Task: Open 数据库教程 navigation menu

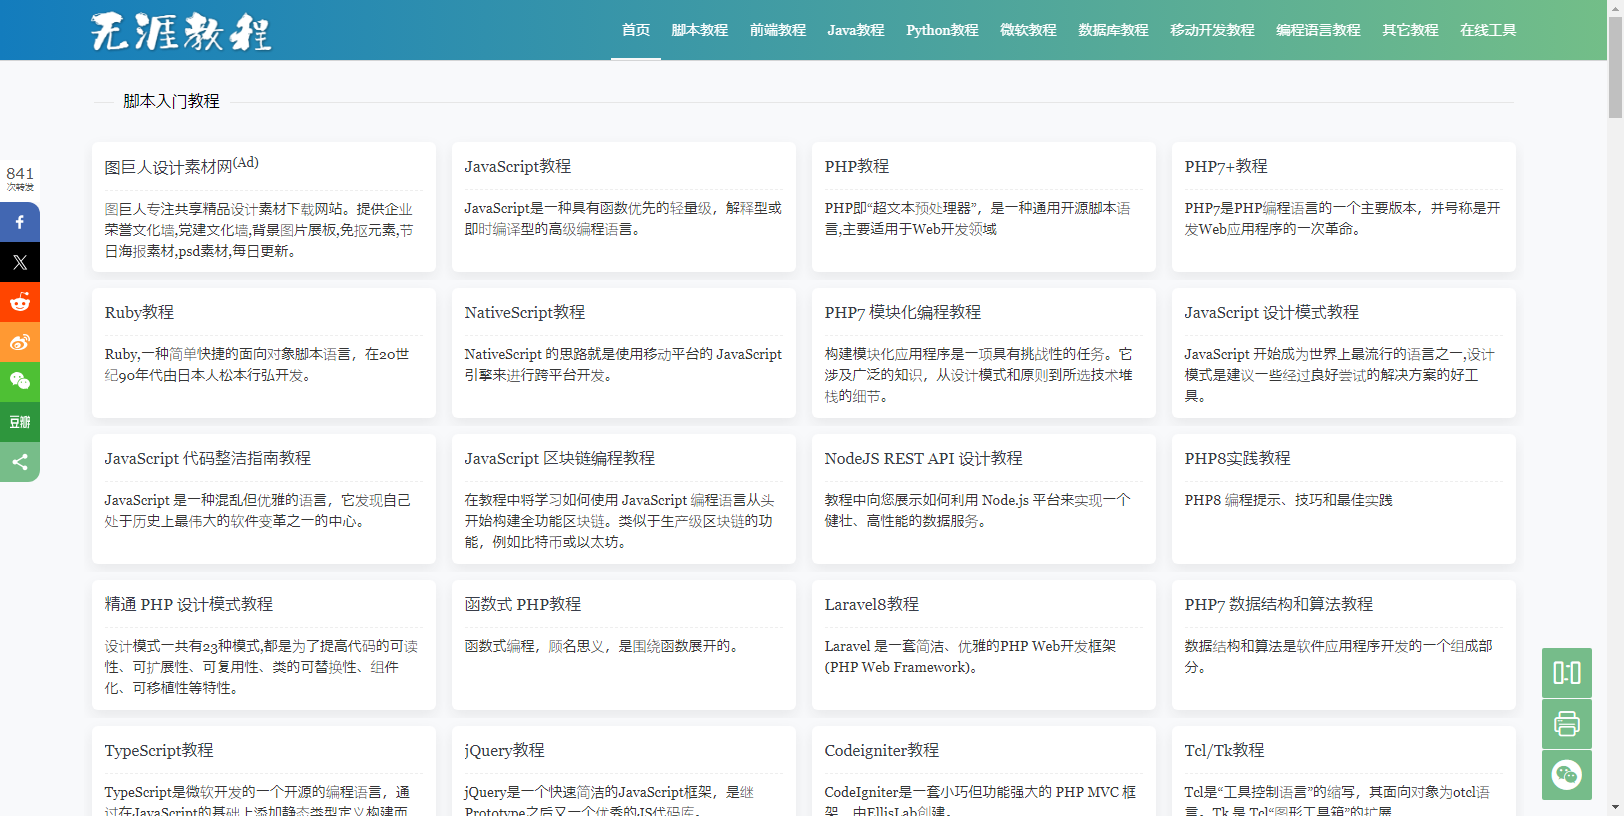Action: click(x=1113, y=30)
